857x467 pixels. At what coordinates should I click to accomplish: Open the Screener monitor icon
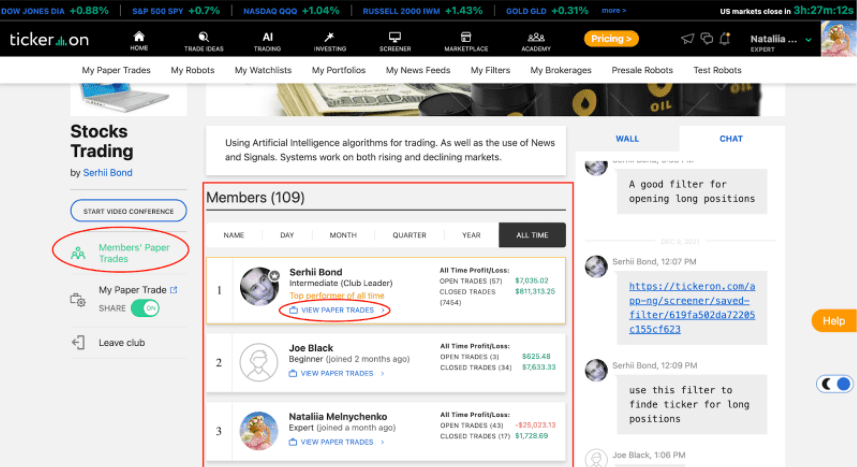[x=395, y=37]
